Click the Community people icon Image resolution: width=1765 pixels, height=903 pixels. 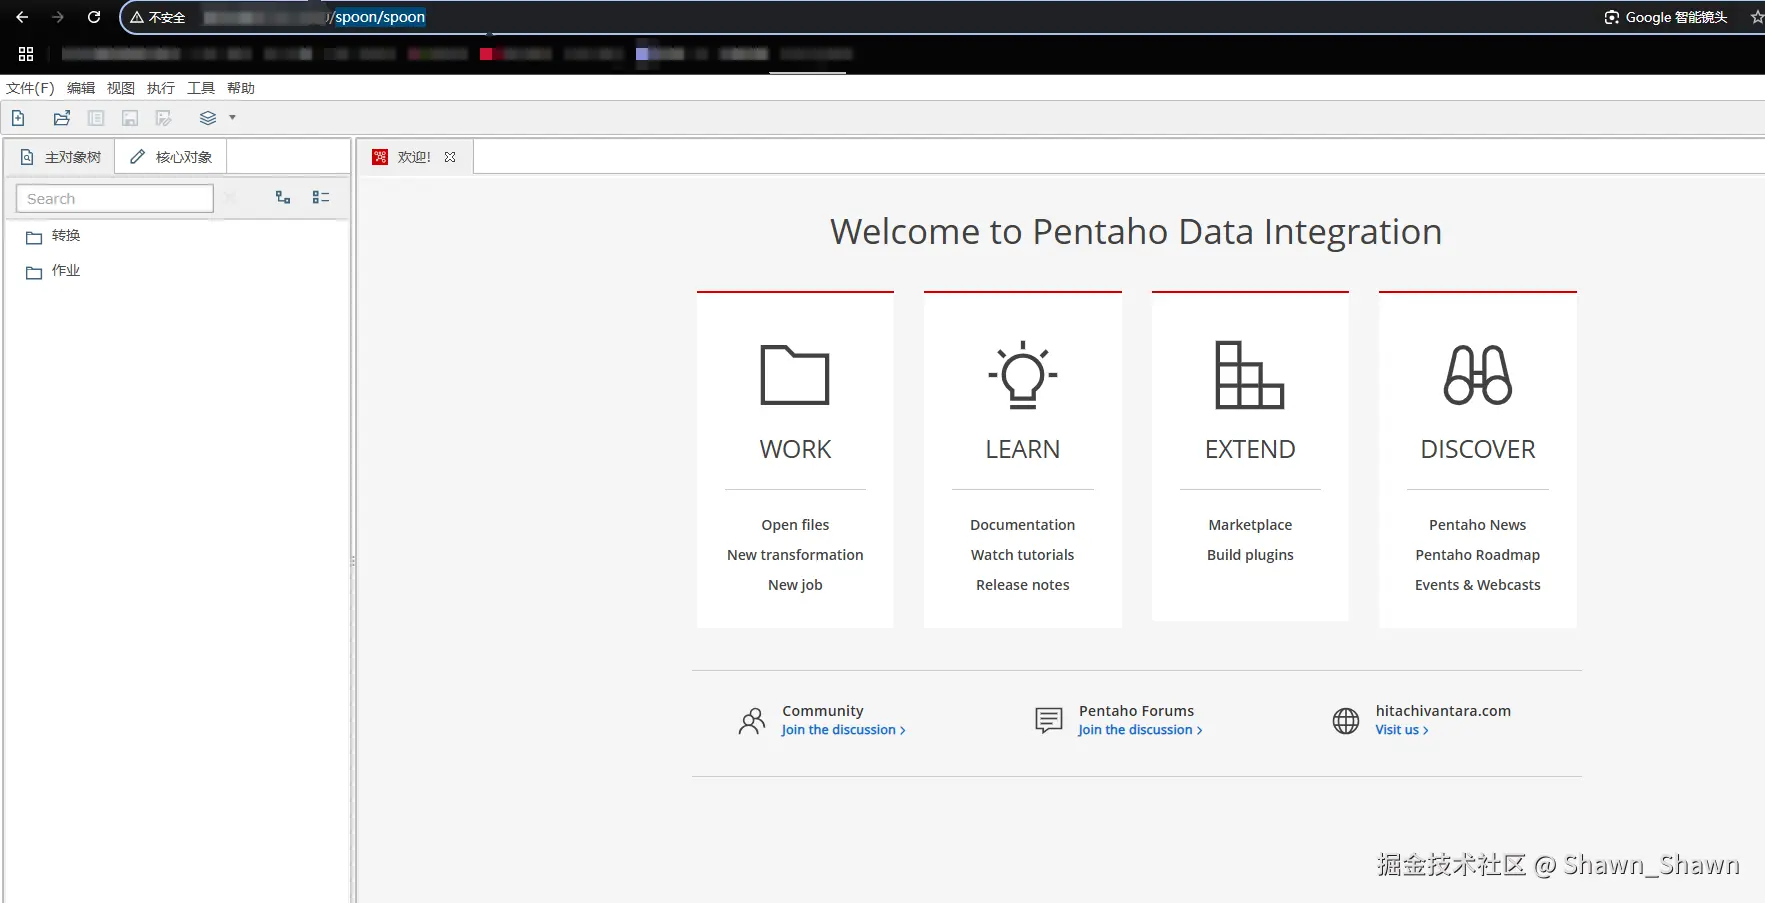pos(752,721)
